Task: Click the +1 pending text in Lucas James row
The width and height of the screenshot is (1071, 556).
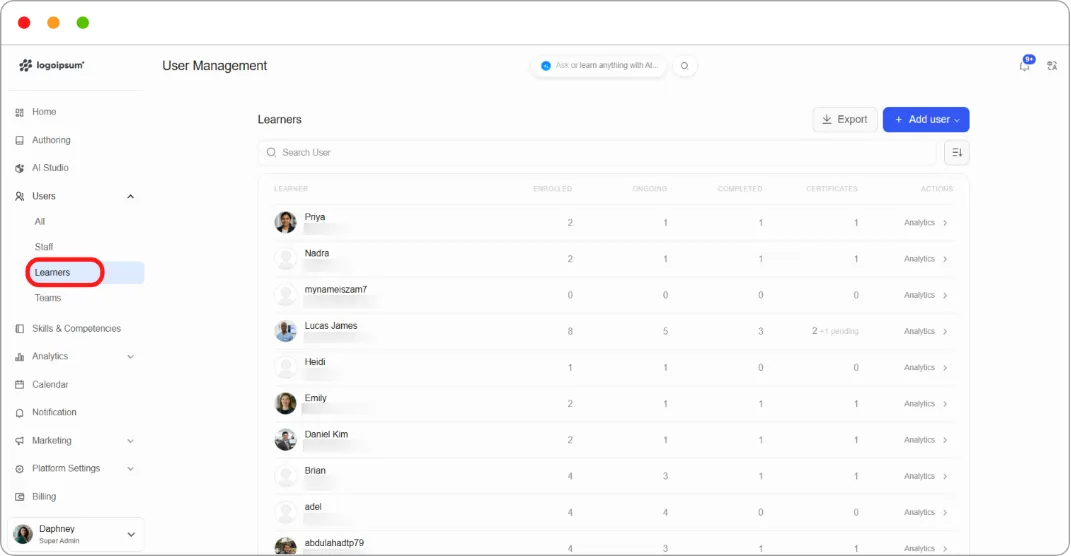Action: (839, 331)
